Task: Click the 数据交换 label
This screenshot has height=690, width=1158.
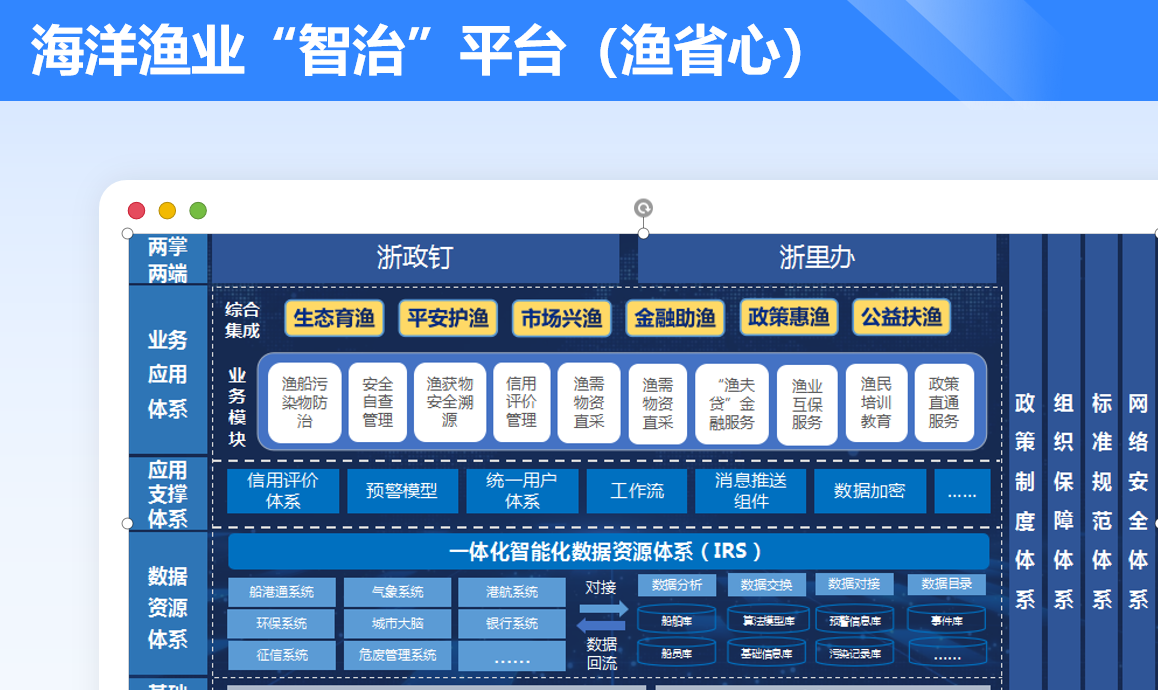Action: 767,584
